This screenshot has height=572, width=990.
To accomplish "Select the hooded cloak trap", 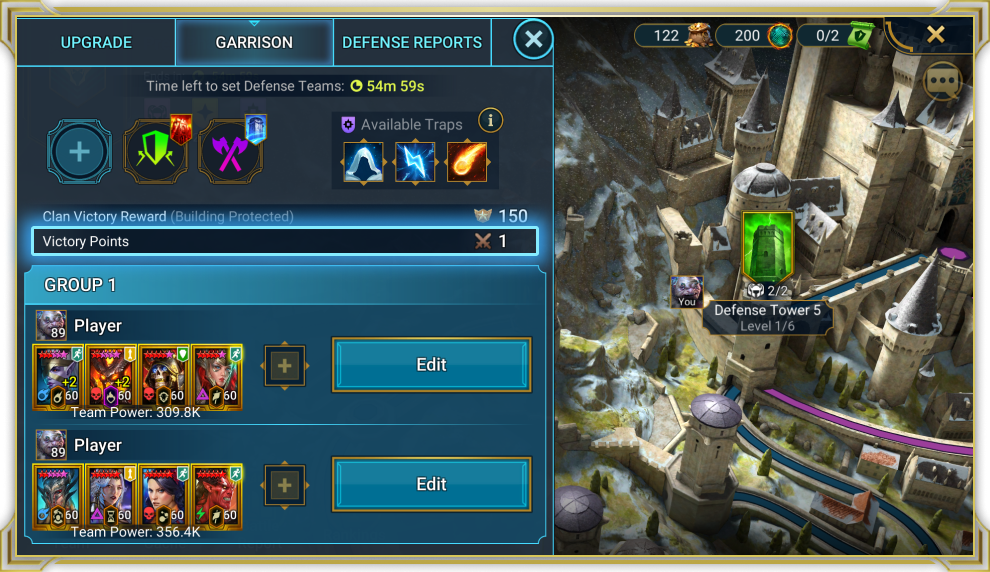I will (x=363, y=162).
